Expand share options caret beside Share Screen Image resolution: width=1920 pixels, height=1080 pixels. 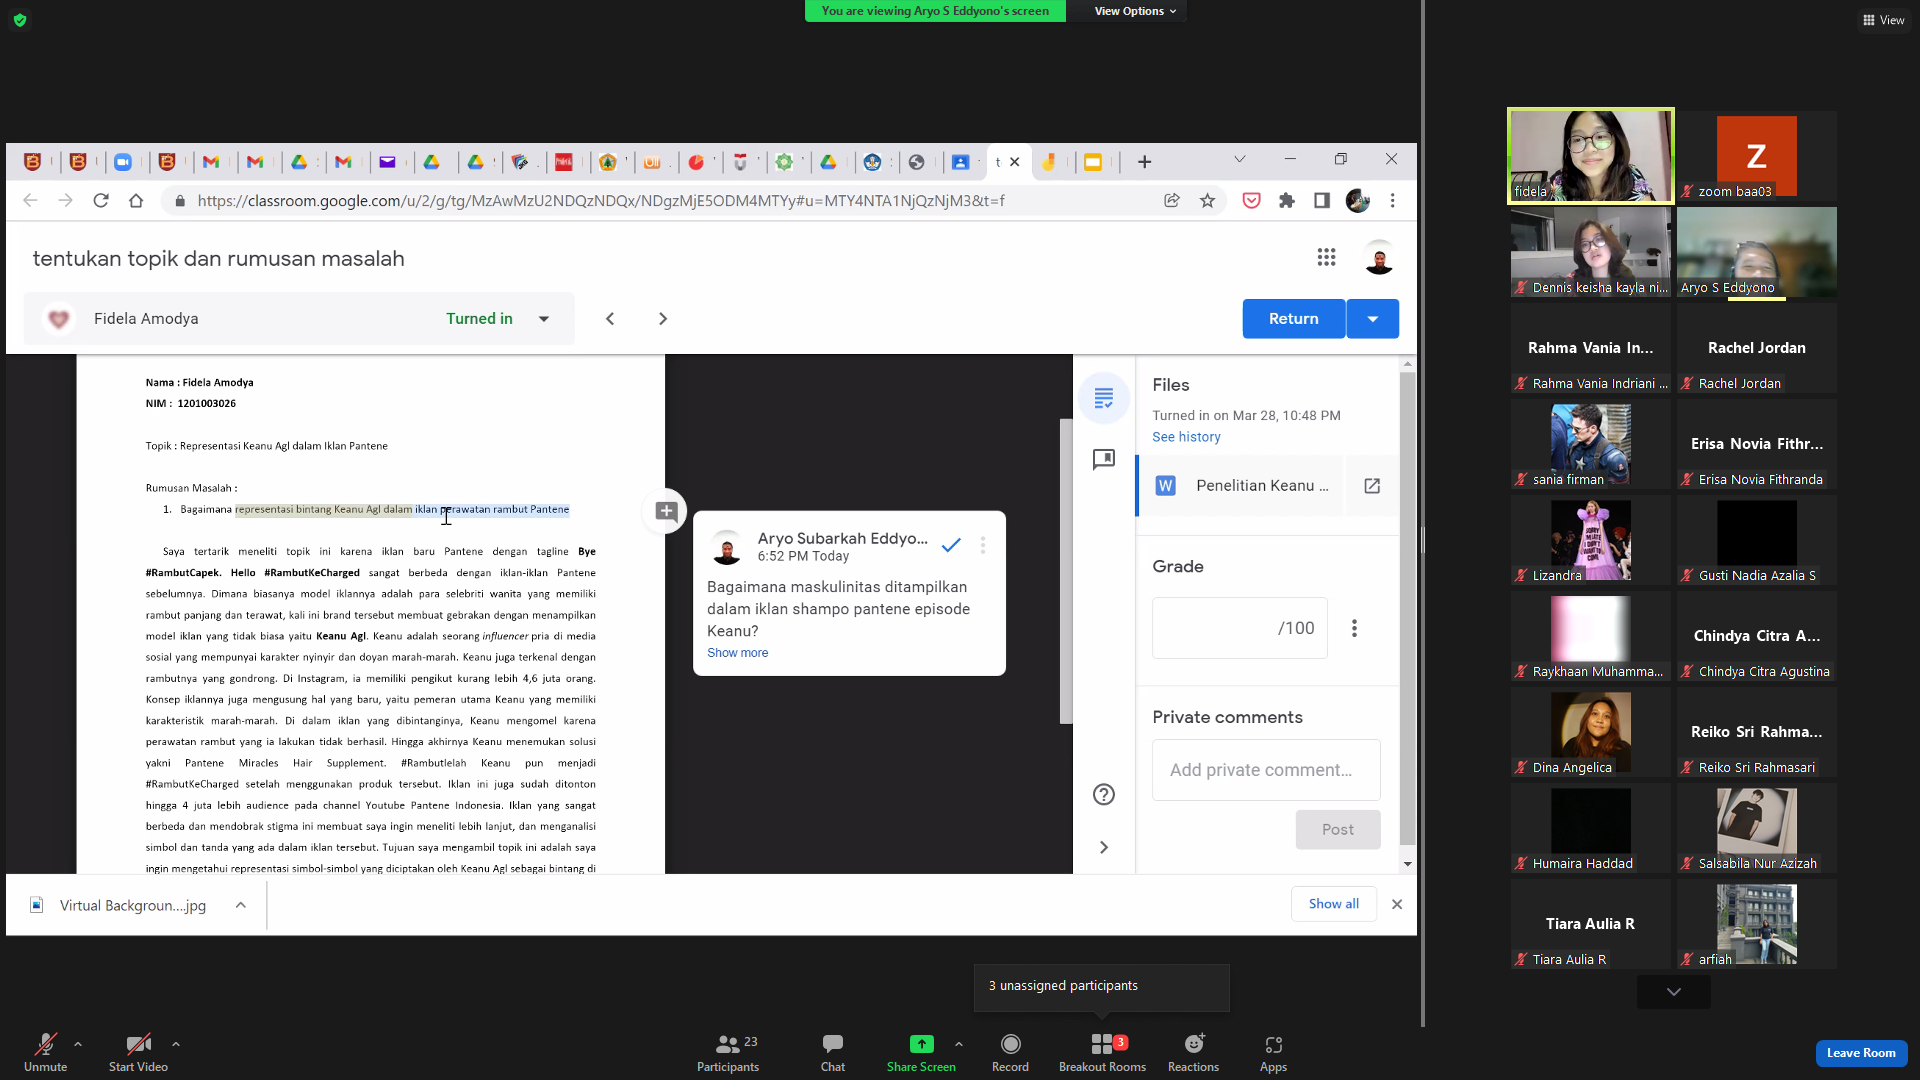(x=959, y=1044)
